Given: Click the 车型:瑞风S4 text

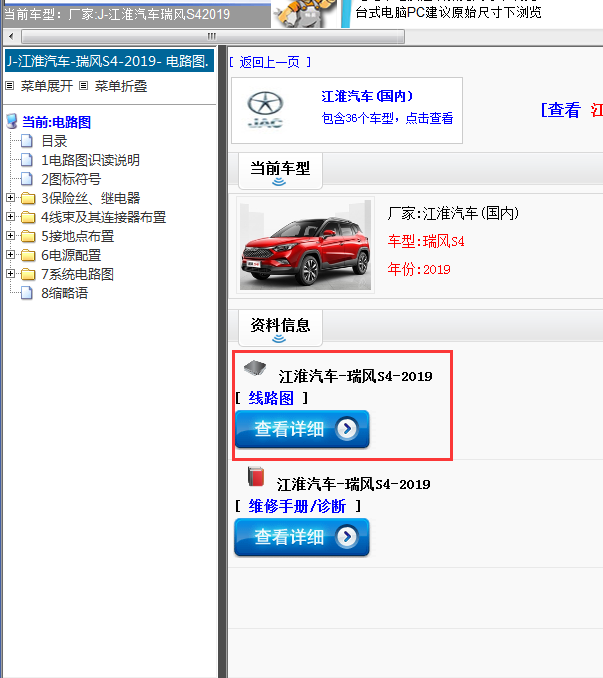Looking at the screenshot, I should (426, 241).
